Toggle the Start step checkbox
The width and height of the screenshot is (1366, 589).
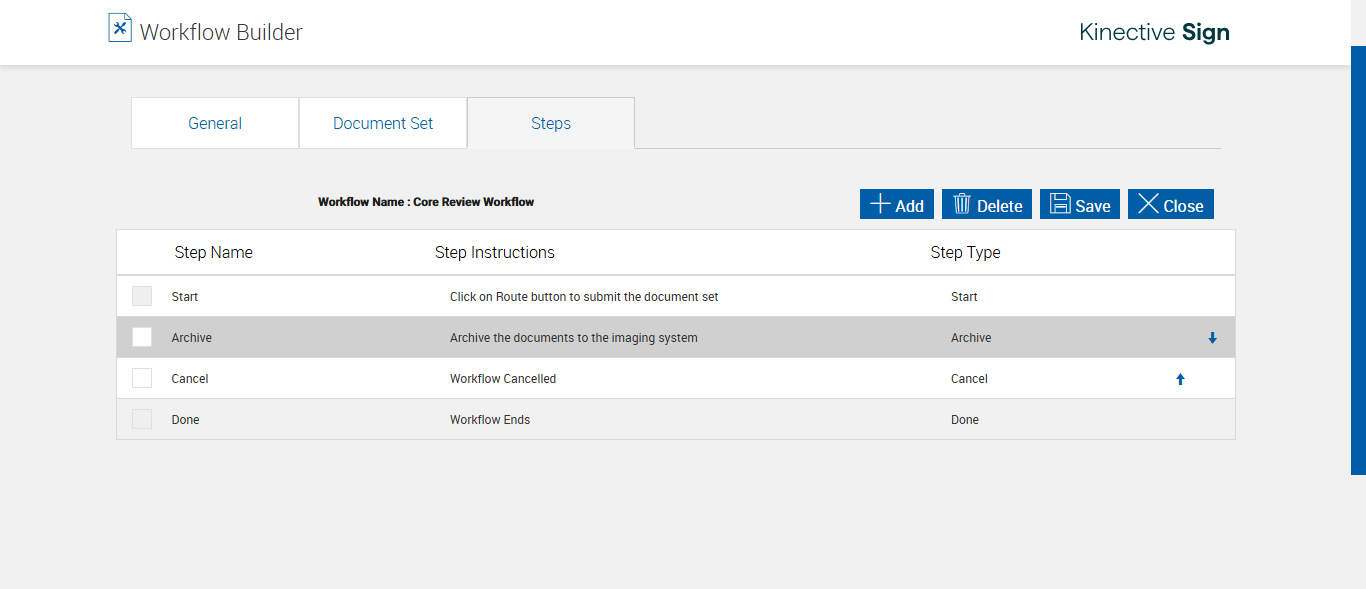coord(142,296)
